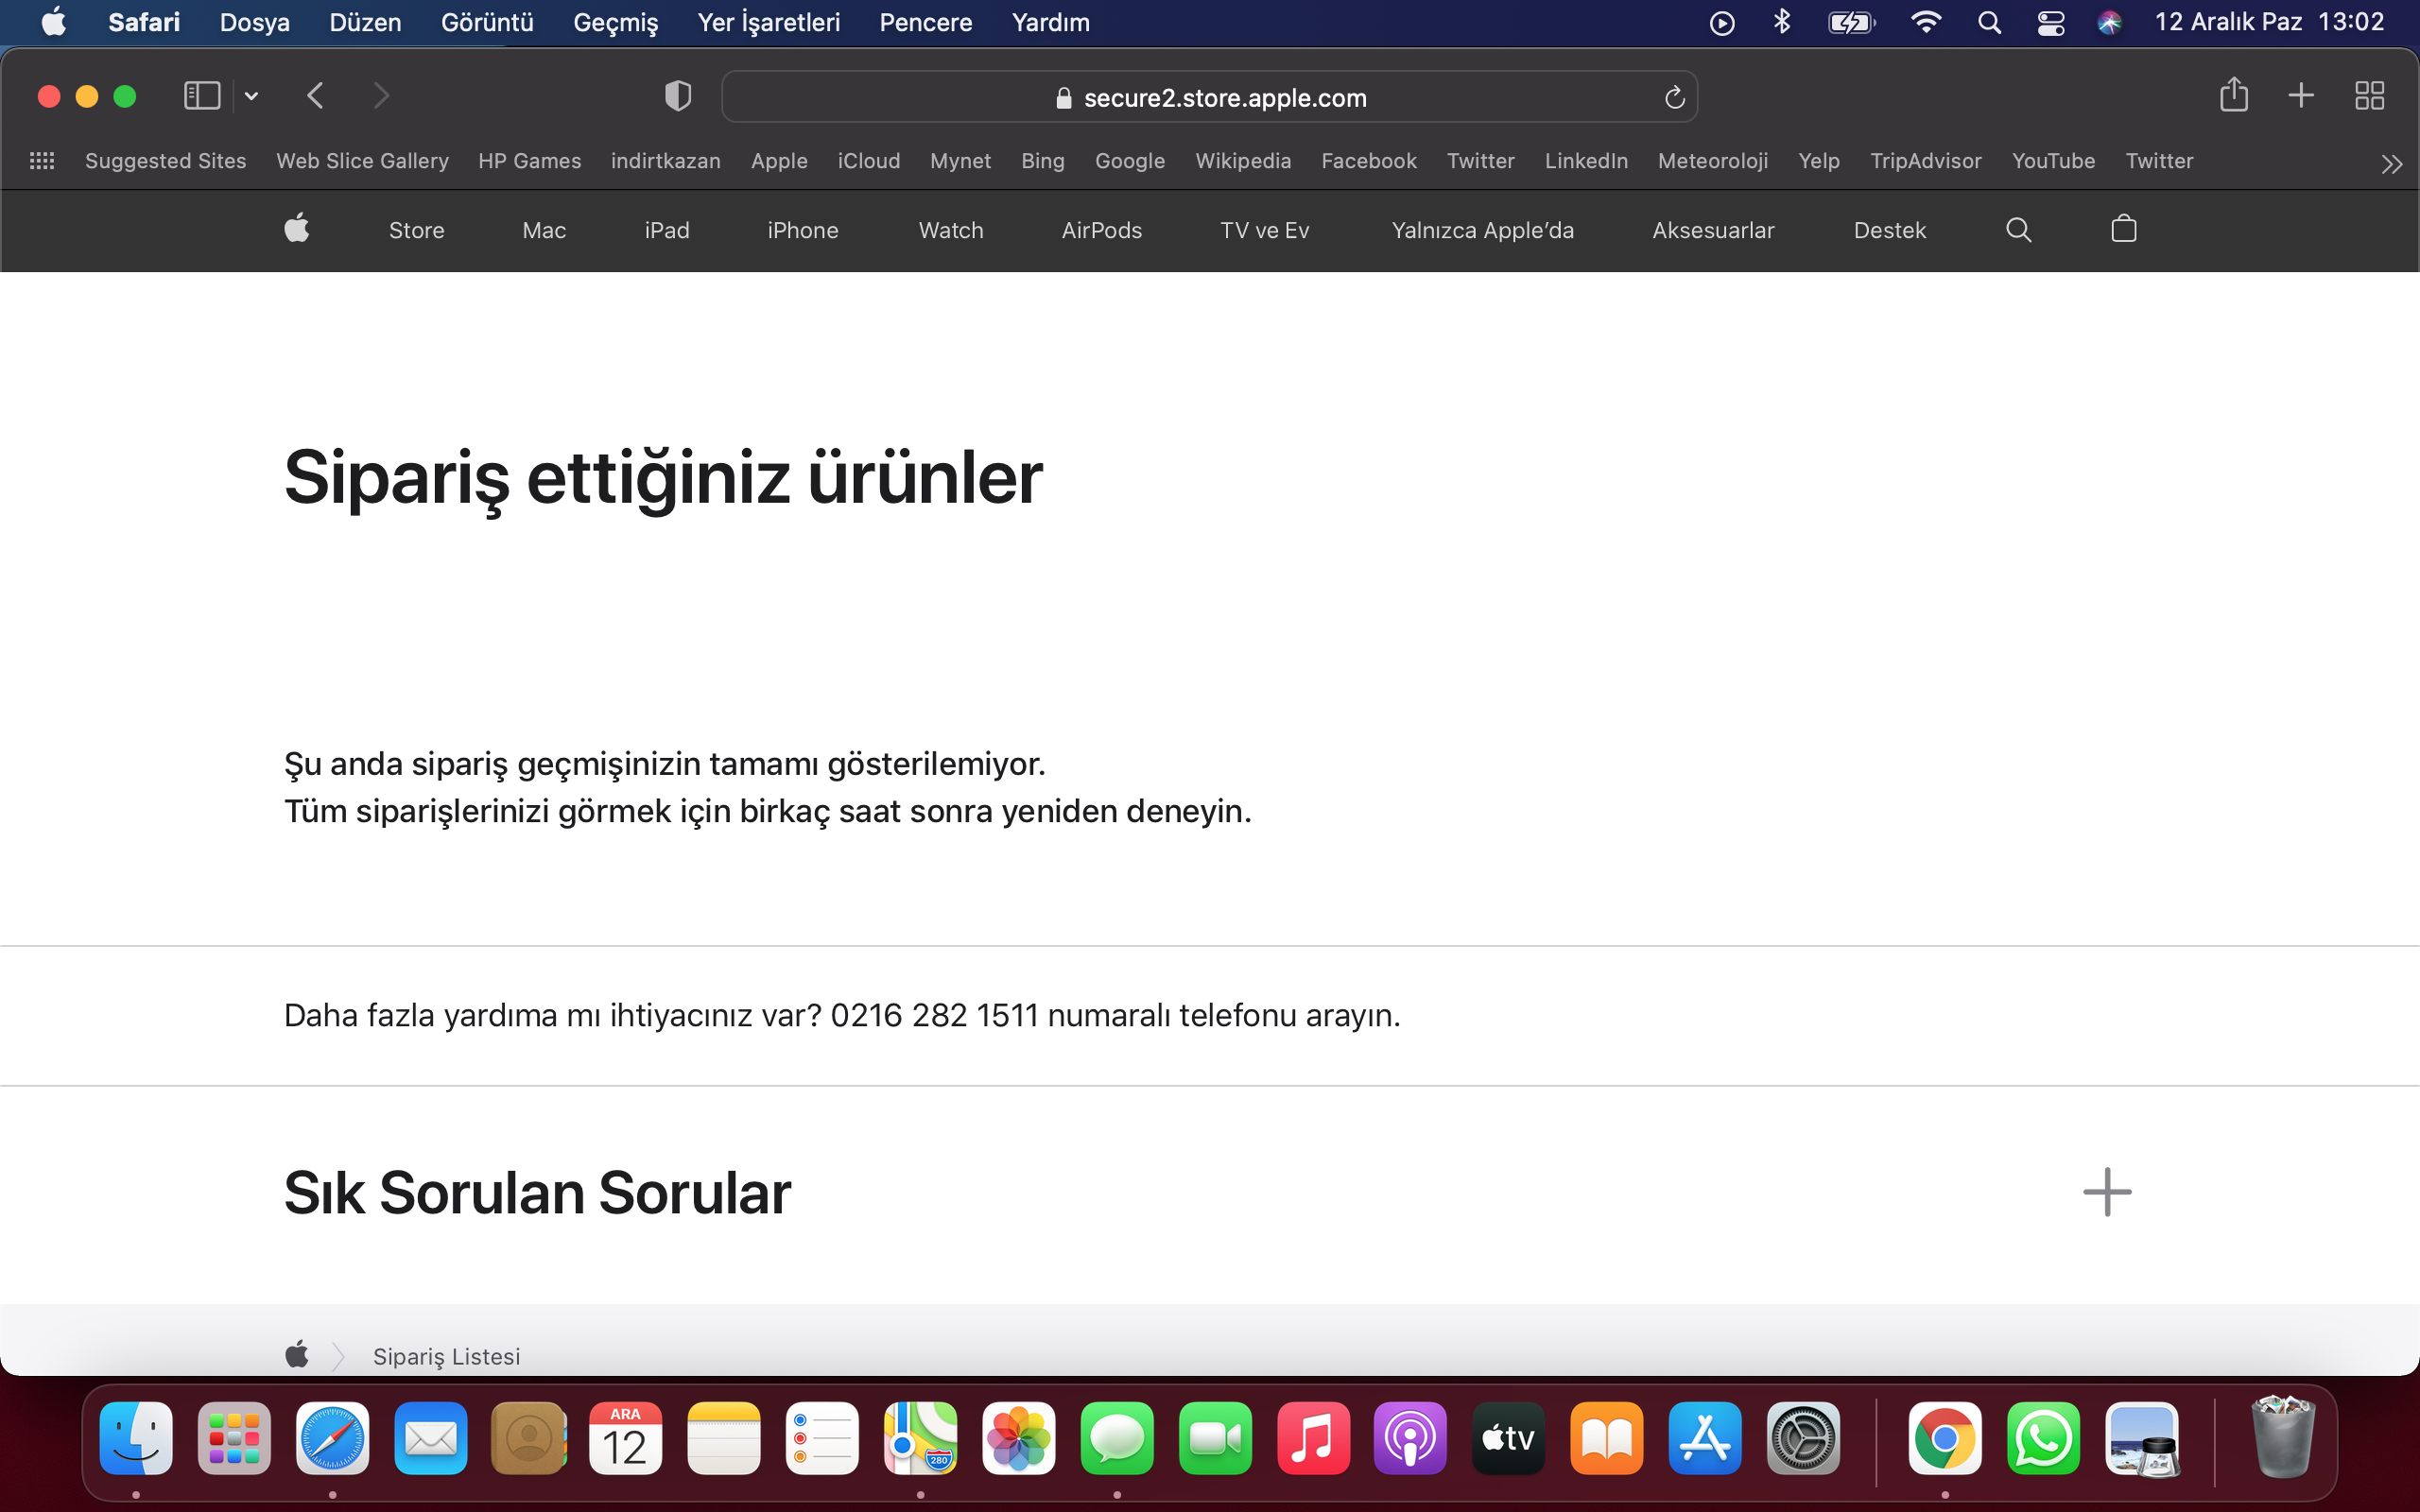Show favorites grid icon in bookmarks bar
This screenshot has height=1512, width=2420.
(42, 161)
